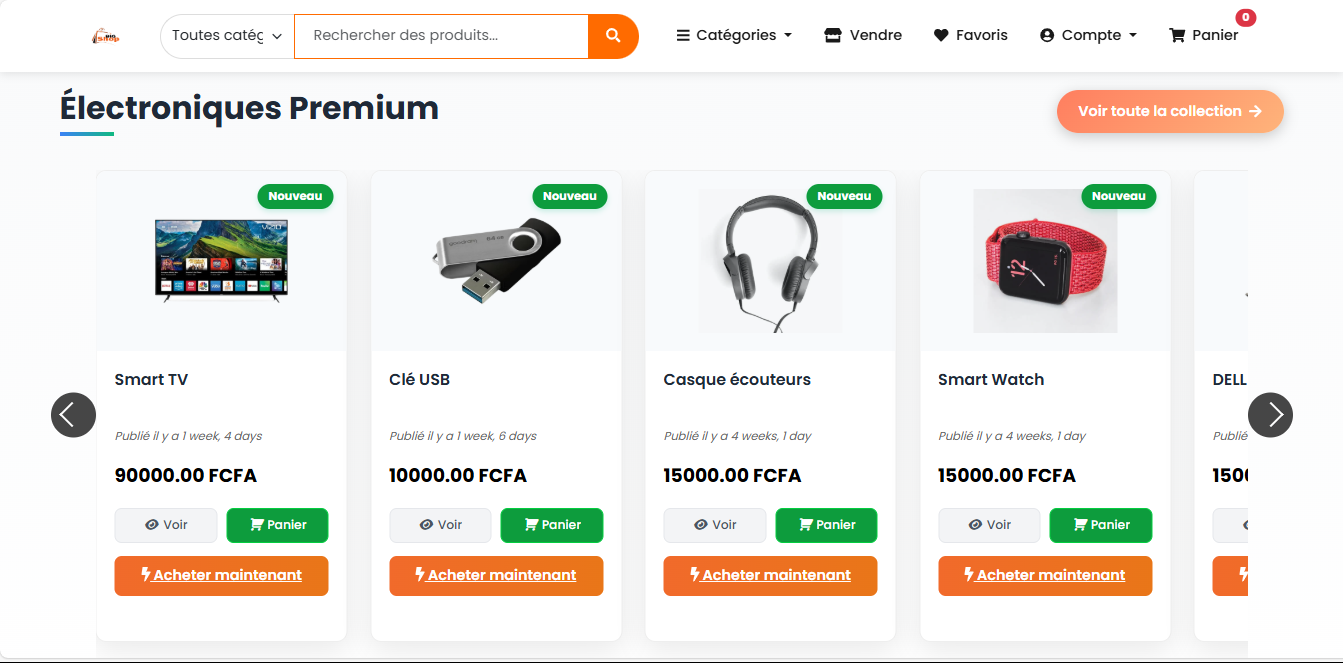Add Casque écouteurs to Panier

[826, 525]
